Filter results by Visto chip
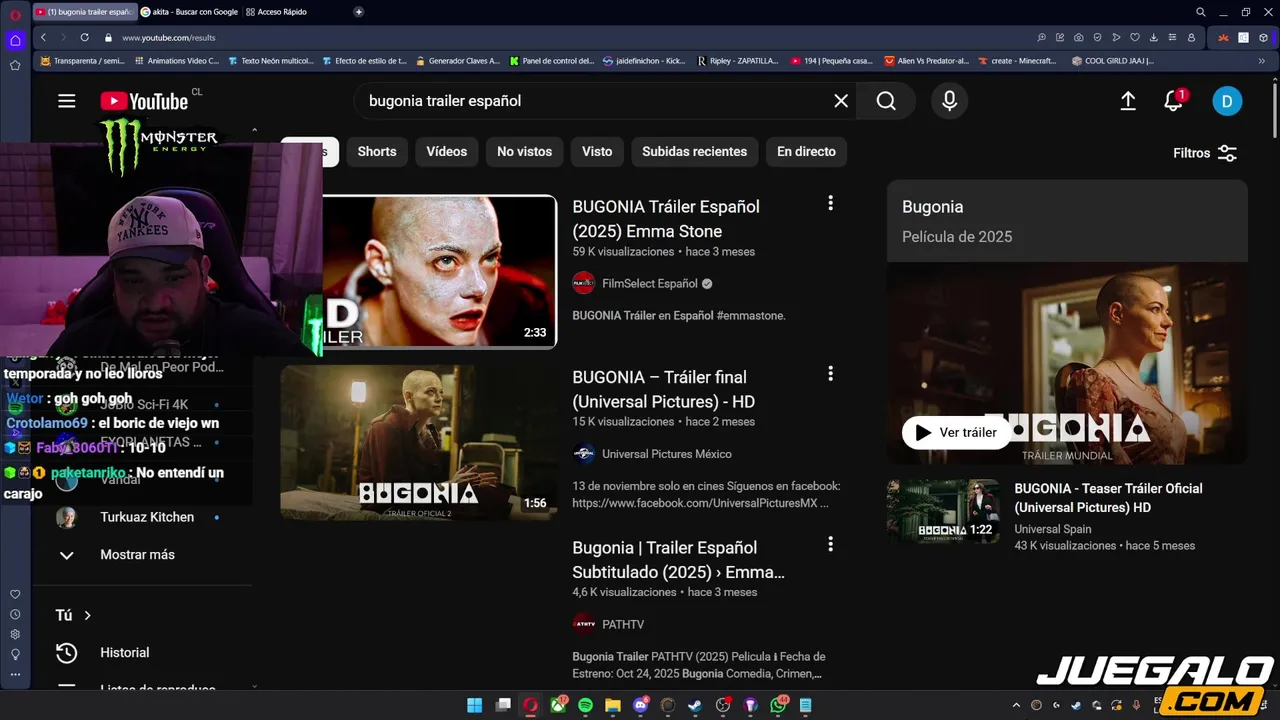The image size is (1280, 720). pyautogui.click(x=597, y=152)
